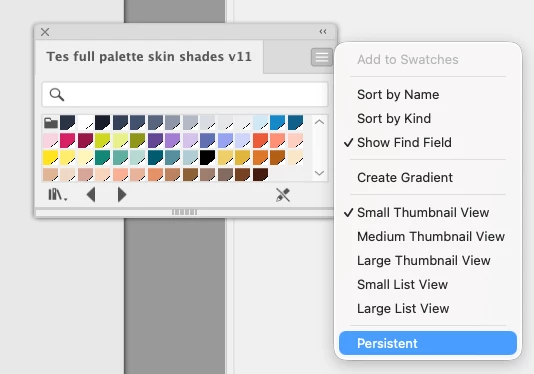Viewport: 534px width, 374px height.
Task: Pick the darkest brown skin swatch
Action: 260,174
